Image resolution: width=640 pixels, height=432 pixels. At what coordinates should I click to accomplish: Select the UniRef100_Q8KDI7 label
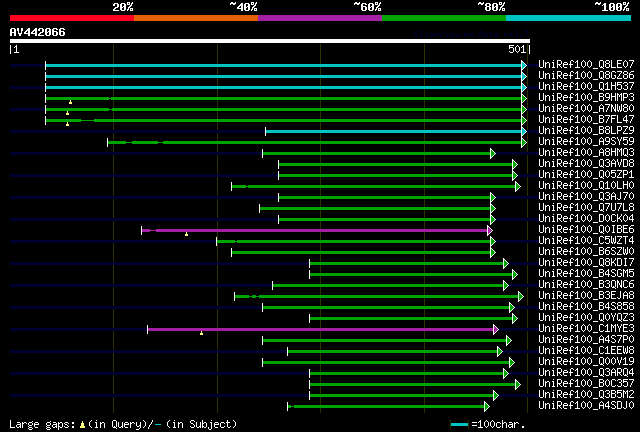pos(586,263)
